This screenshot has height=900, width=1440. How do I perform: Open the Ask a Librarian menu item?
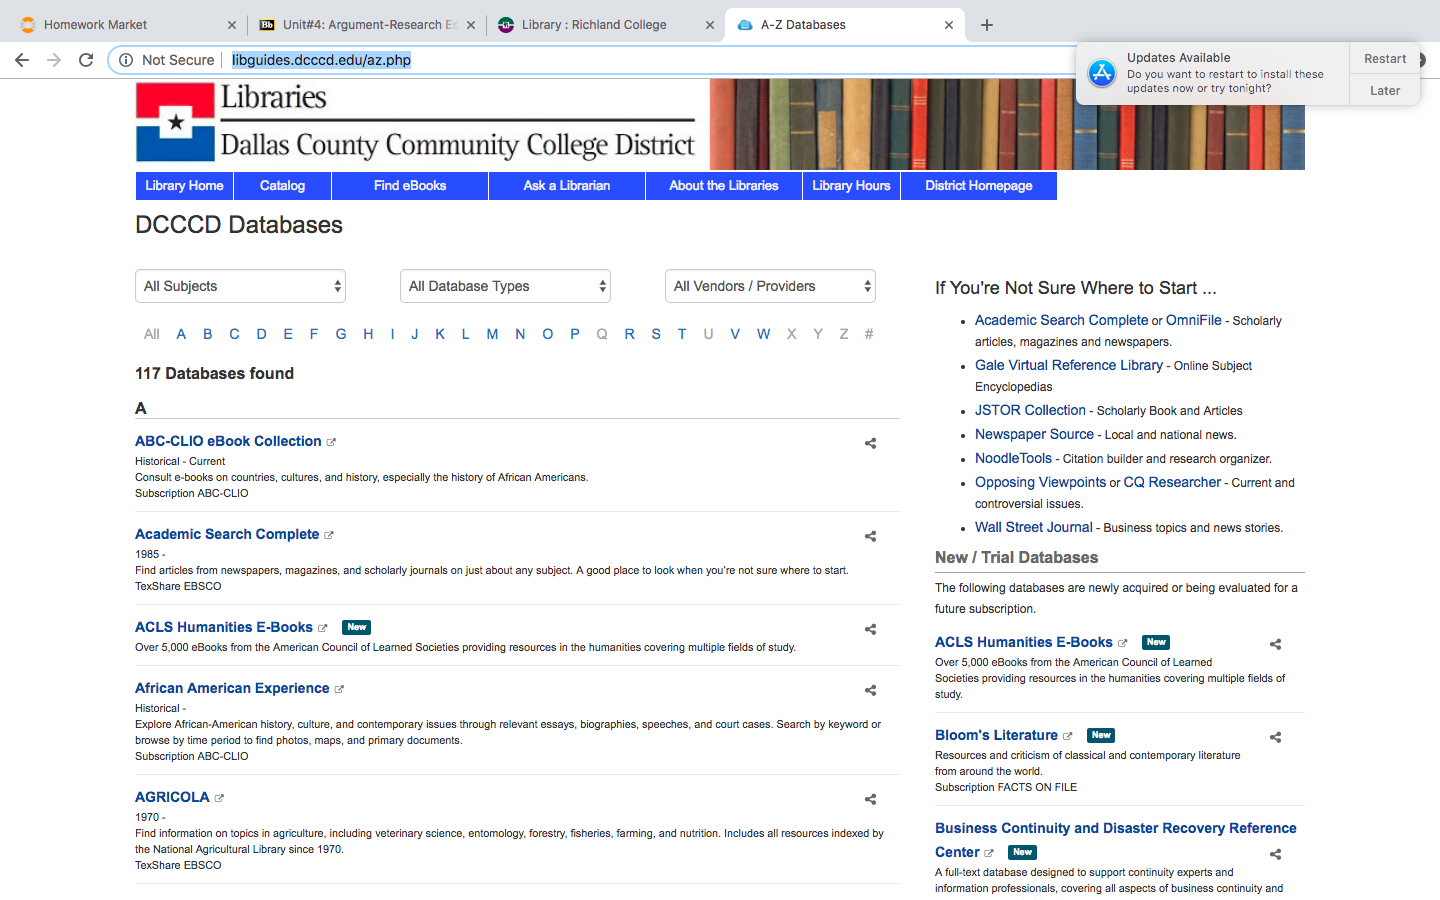point(567,186)
